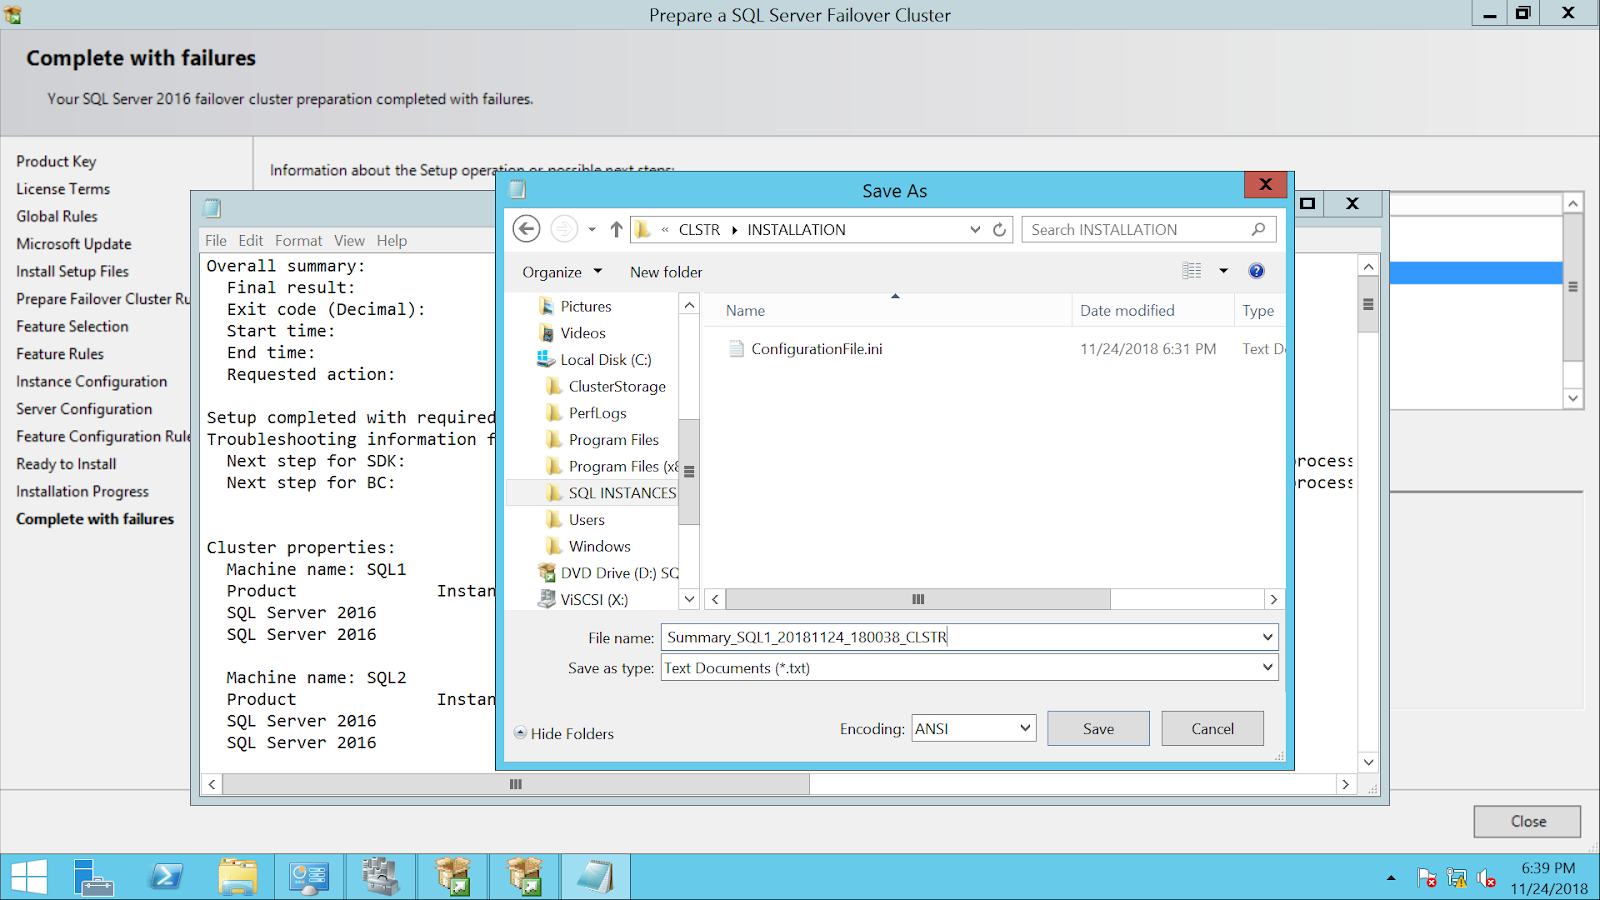Image resolution: width=1600 pixels, height=900 pixels.
Task: Cancel the Save As dialog
Action: coord(1213,728)
